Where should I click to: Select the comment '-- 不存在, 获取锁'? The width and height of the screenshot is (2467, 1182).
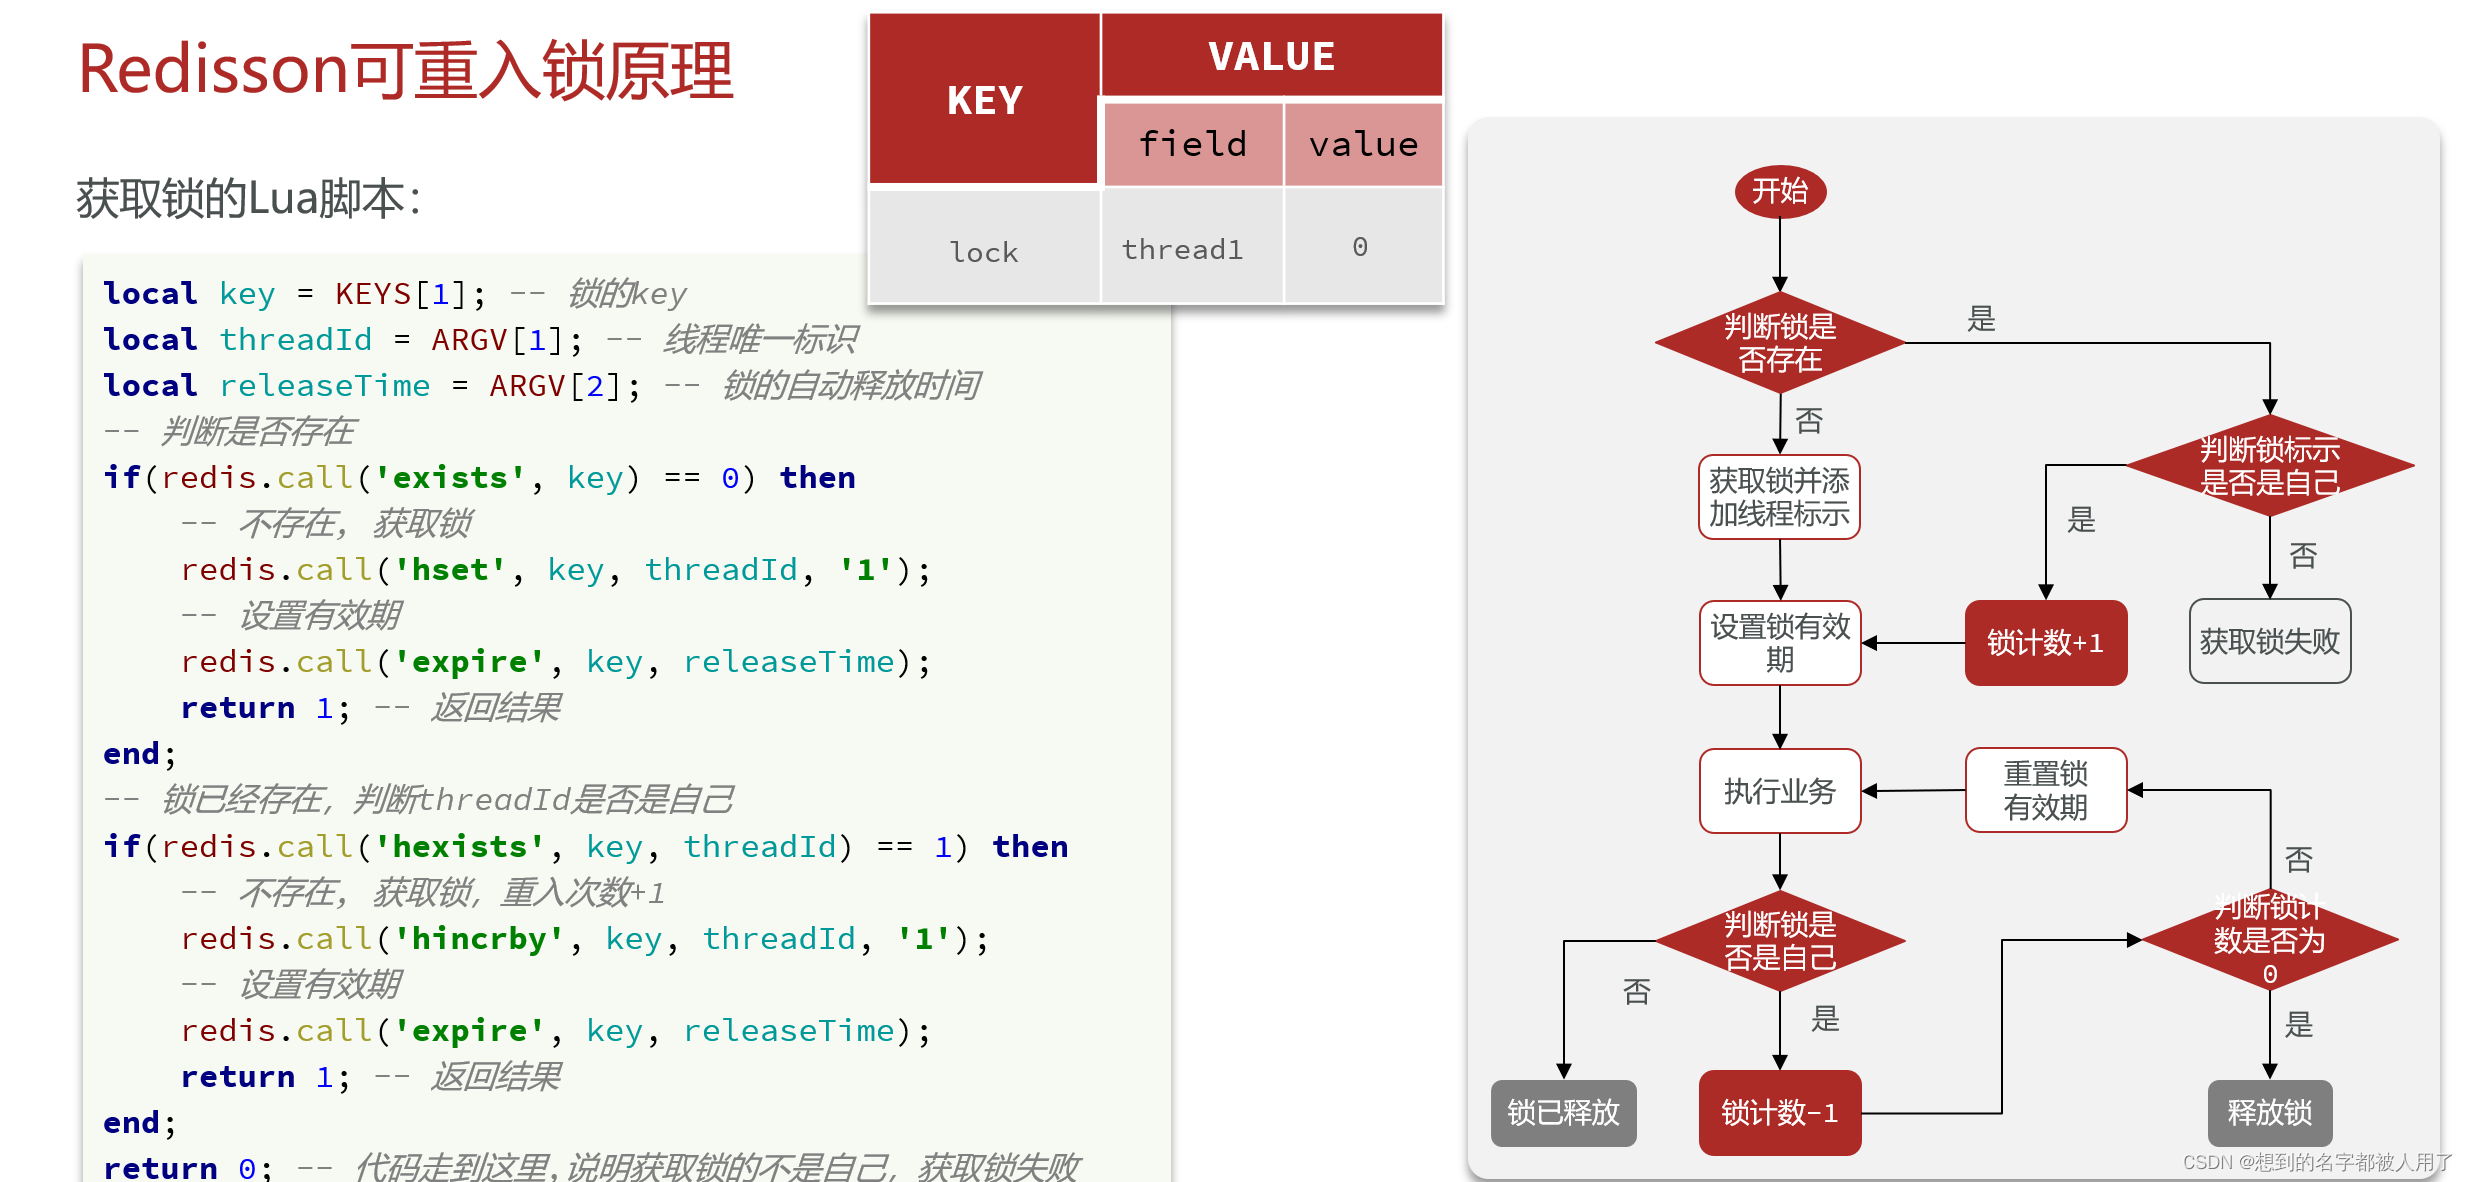pyautogui.click(x=326, y=524)
